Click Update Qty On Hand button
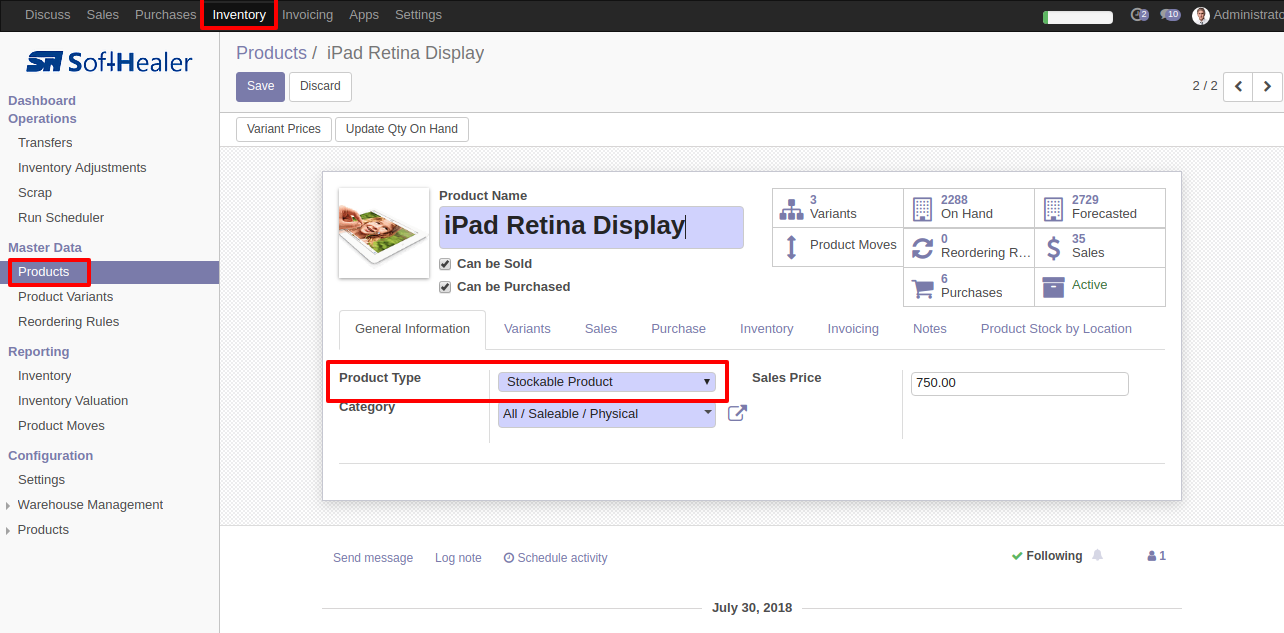 point(402,129)
